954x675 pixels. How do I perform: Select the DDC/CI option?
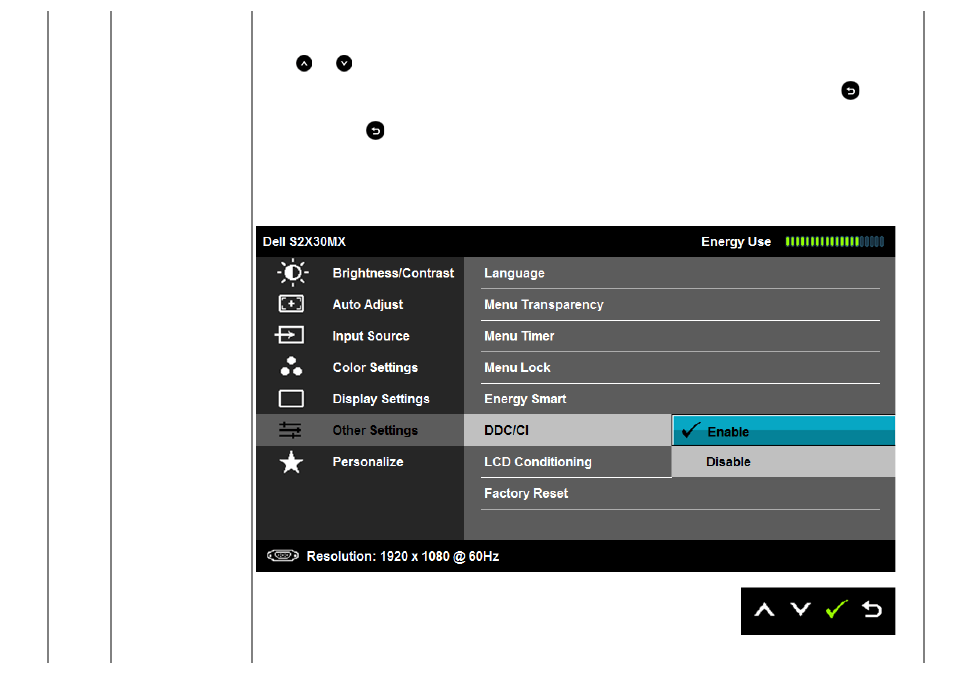click(568, 430)
